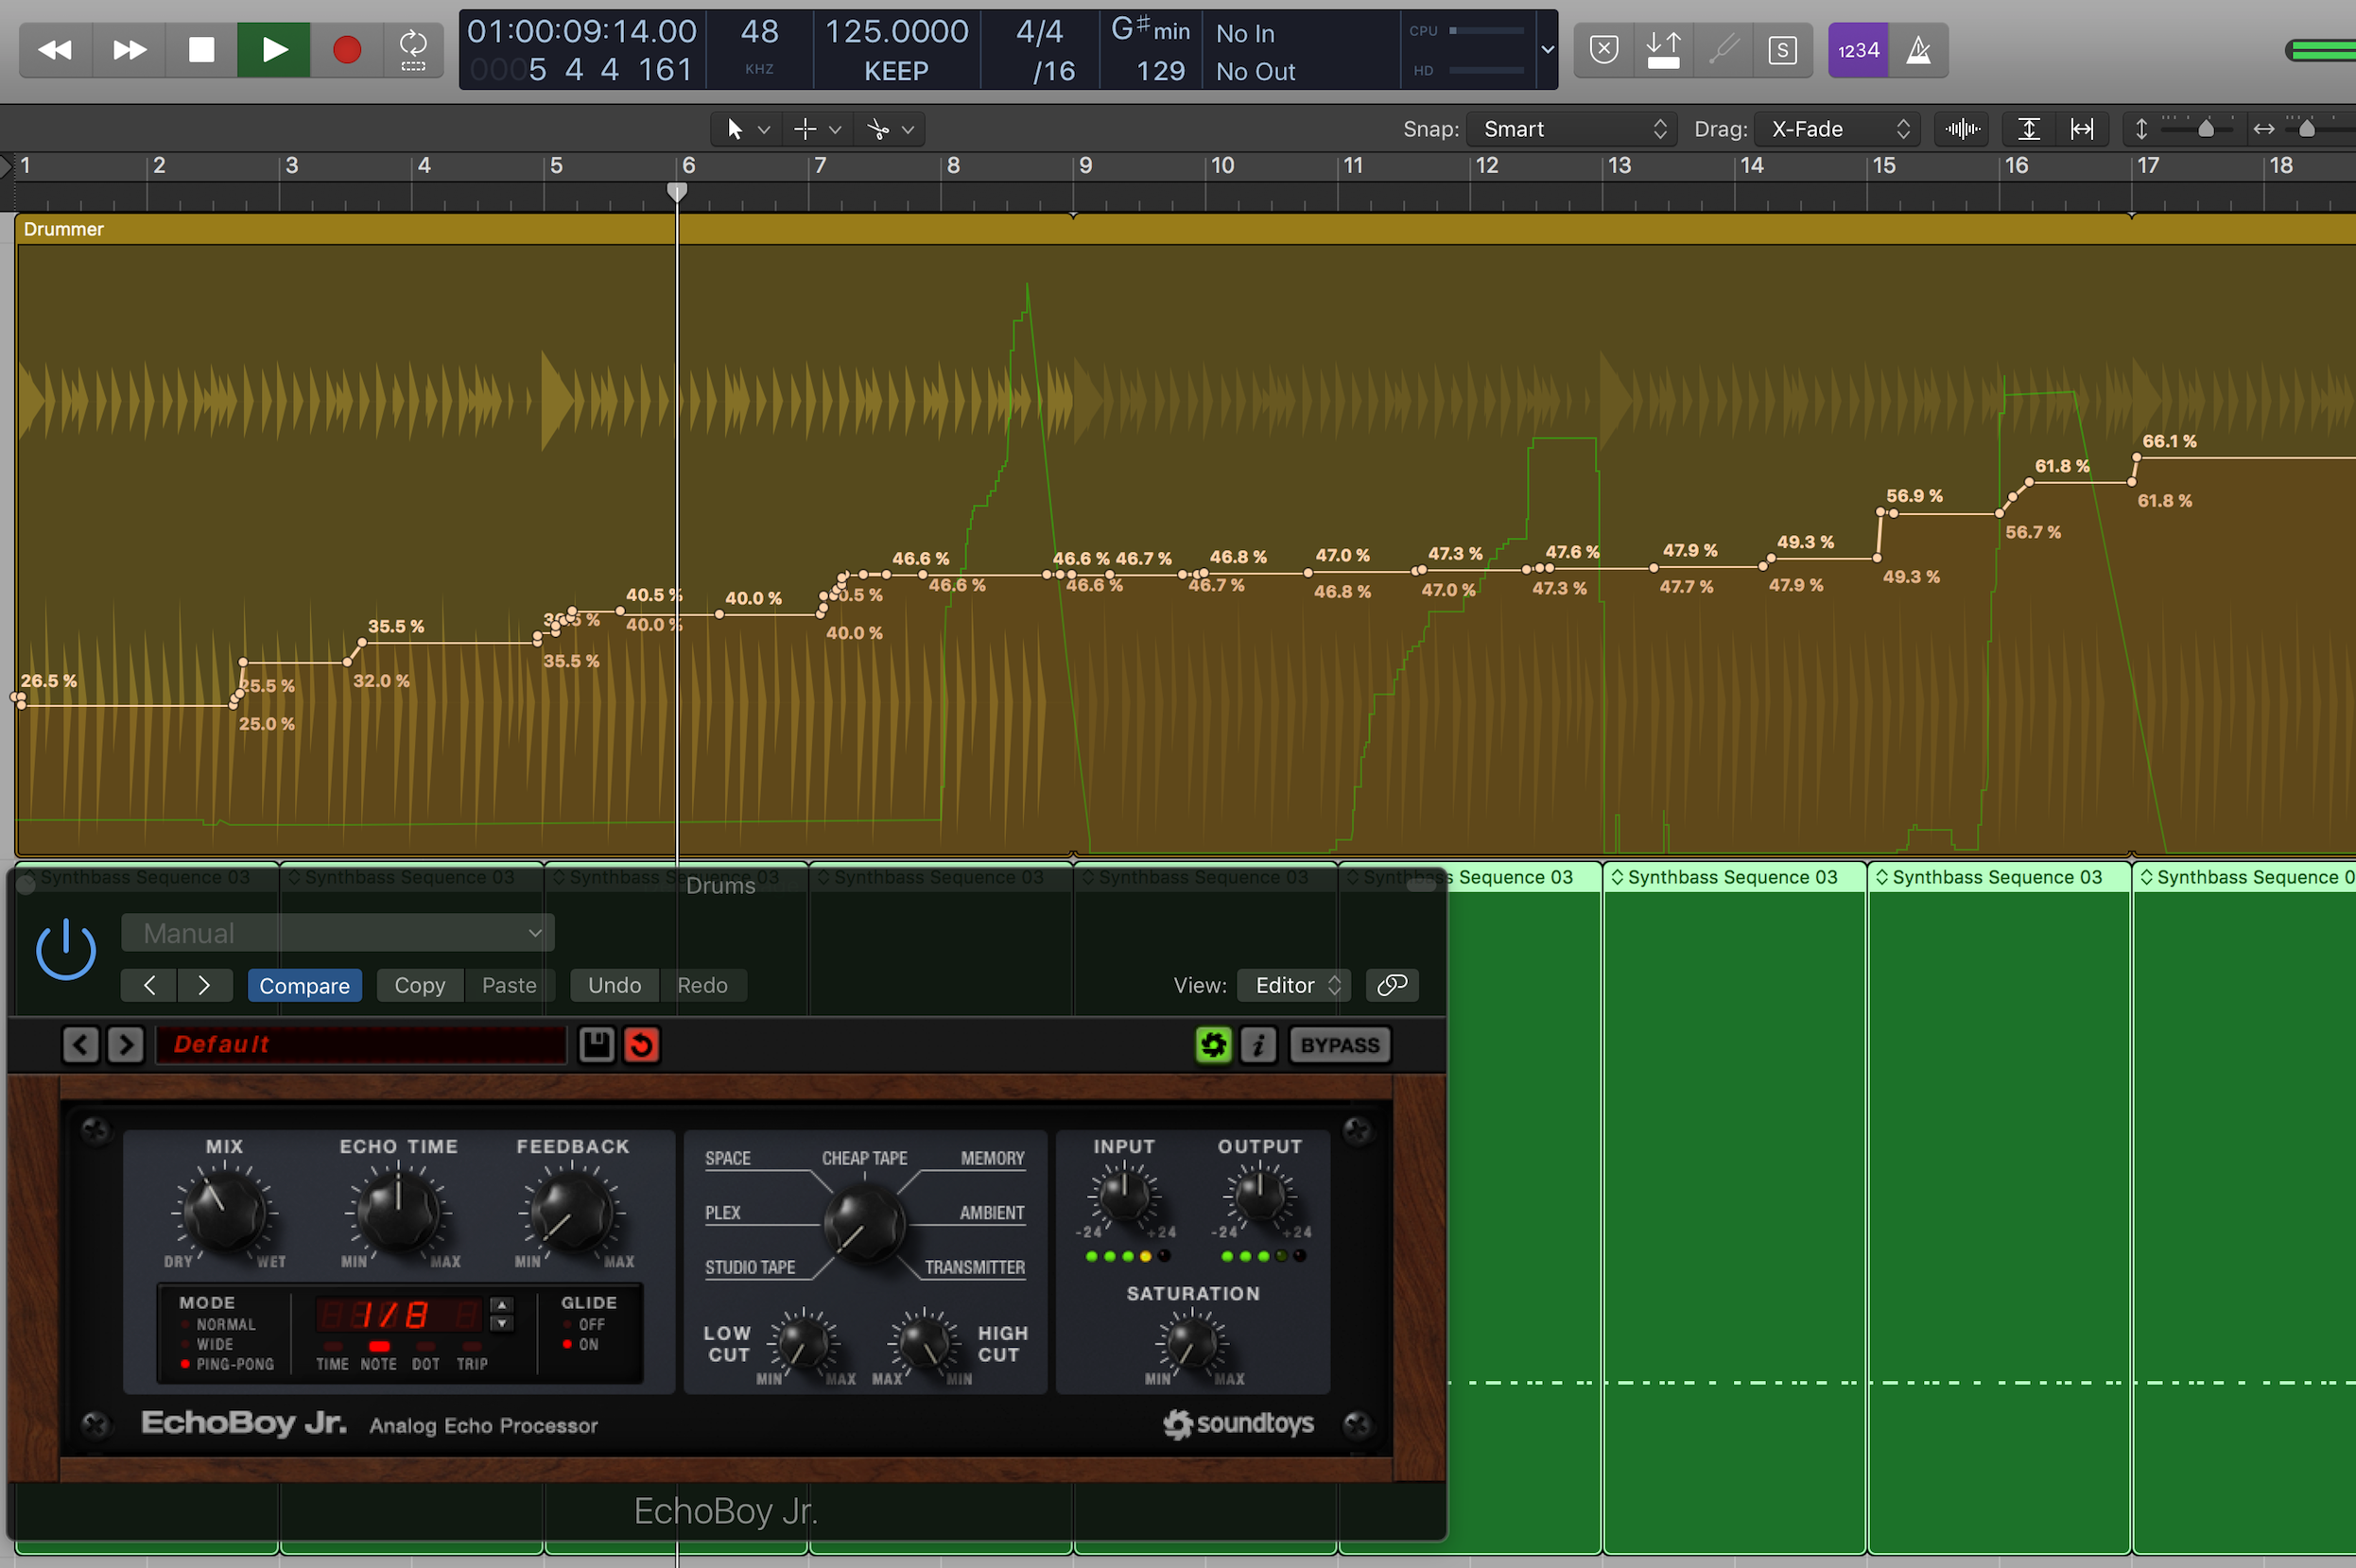The width and height of the screenshot is (2356, 1568).
Task: Select the DOT time unit
Action: click(x=426, y=1357)
